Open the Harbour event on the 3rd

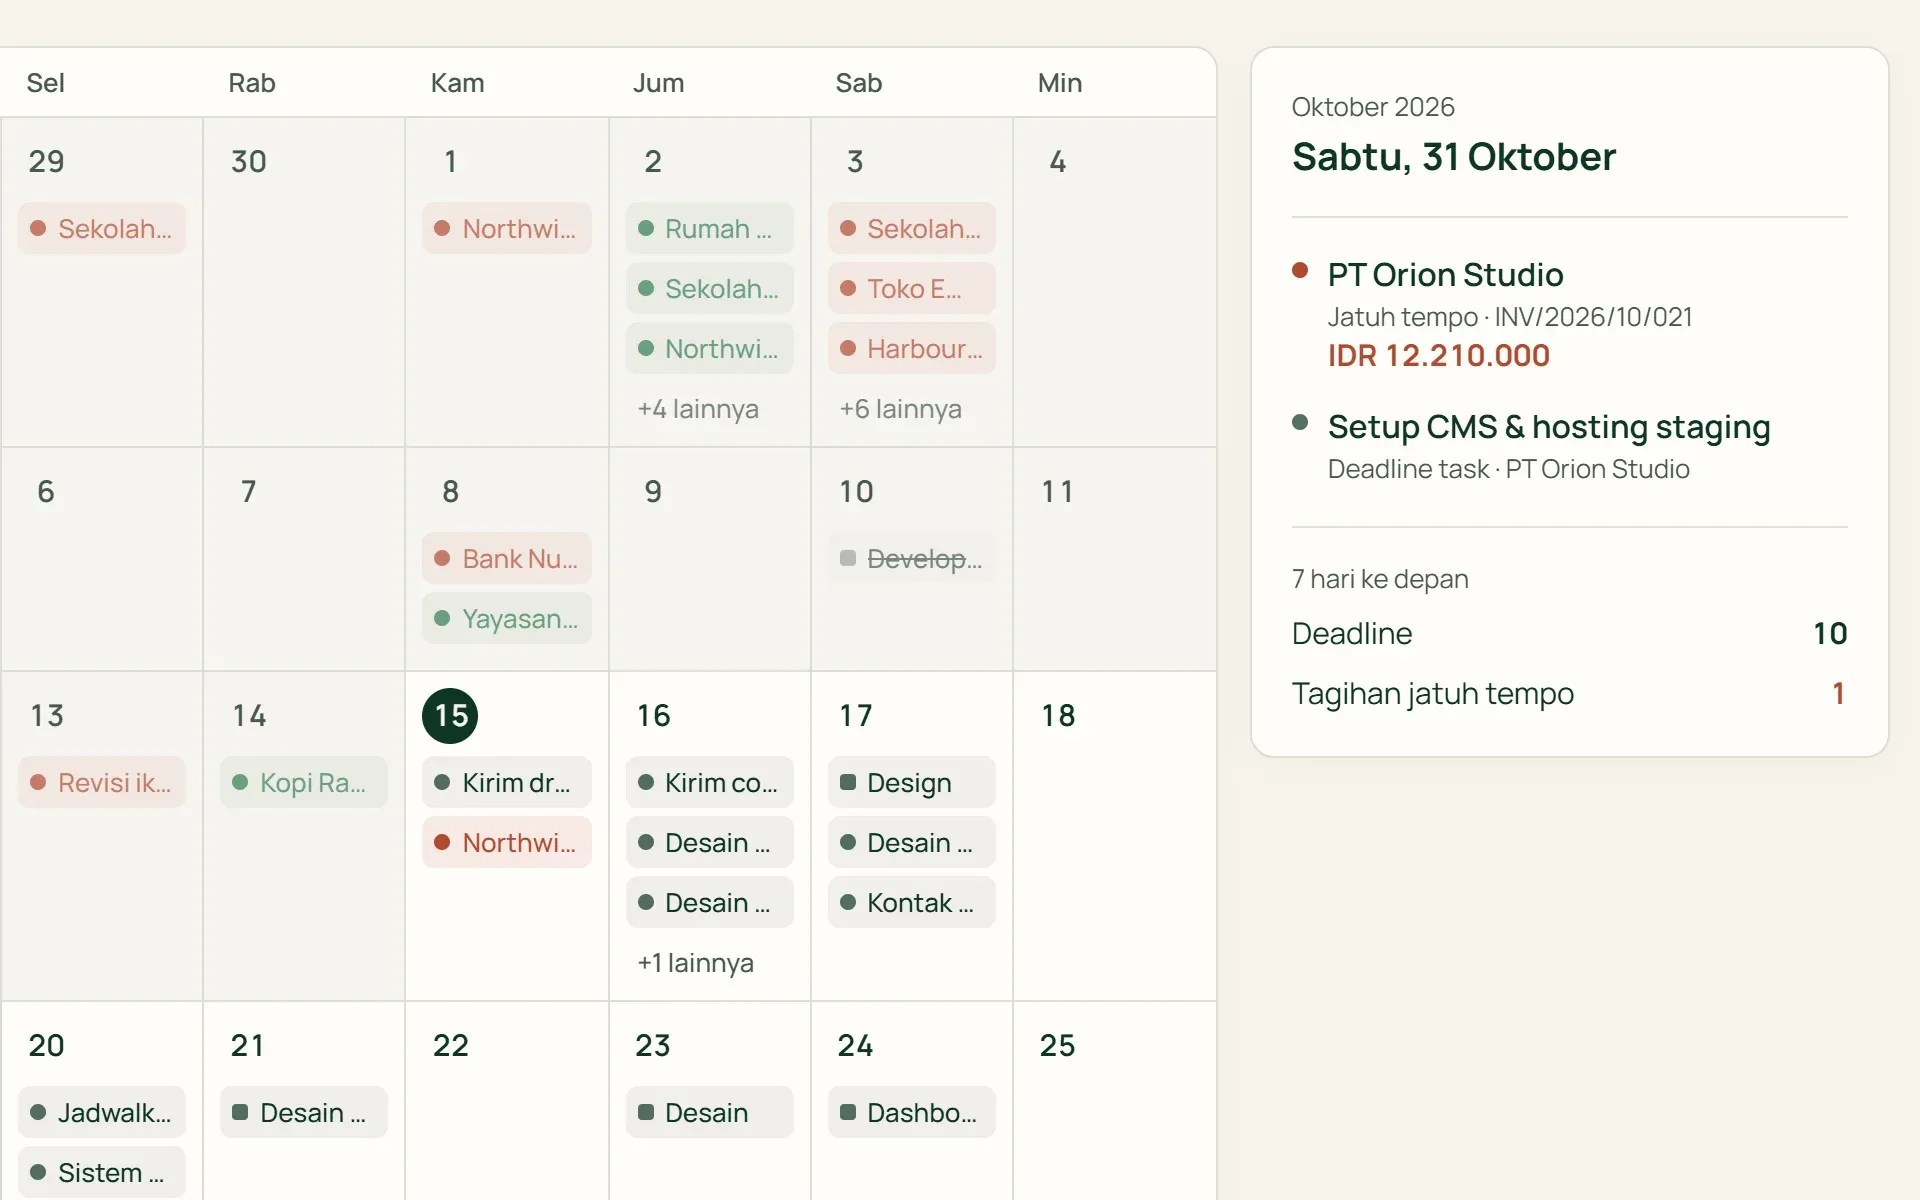pos(911,348)
